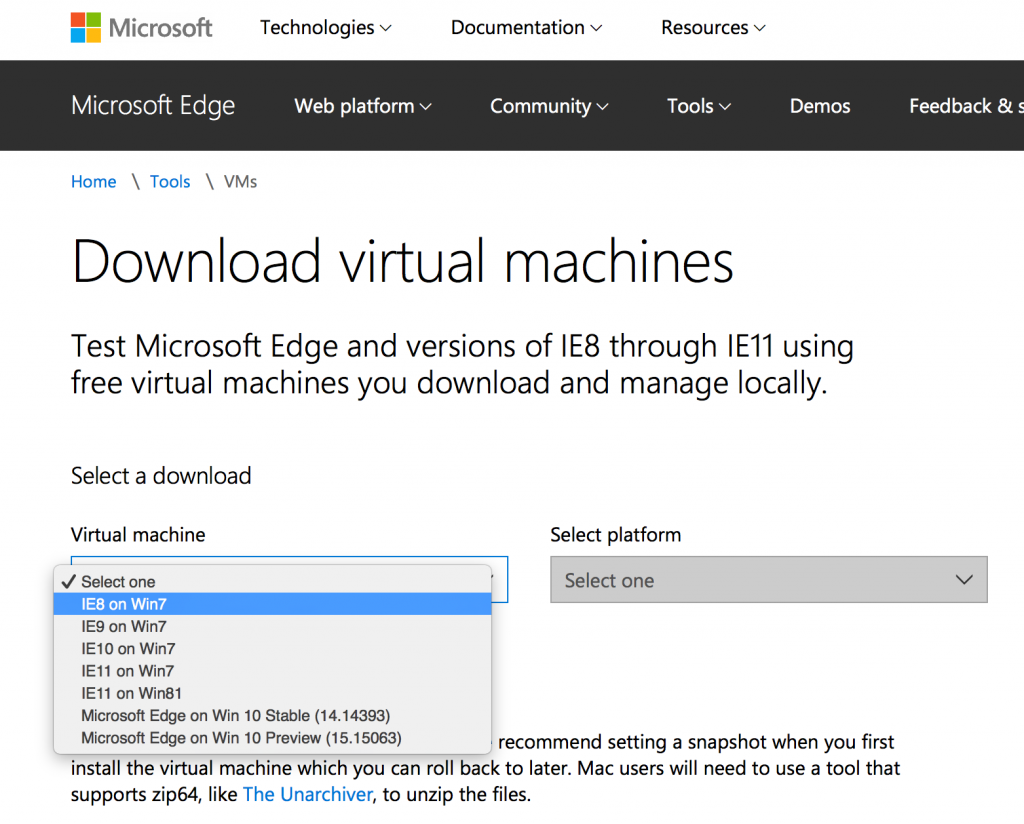Follow the Home breadcrumb link

pyautogui.click(x=93, y=182)
